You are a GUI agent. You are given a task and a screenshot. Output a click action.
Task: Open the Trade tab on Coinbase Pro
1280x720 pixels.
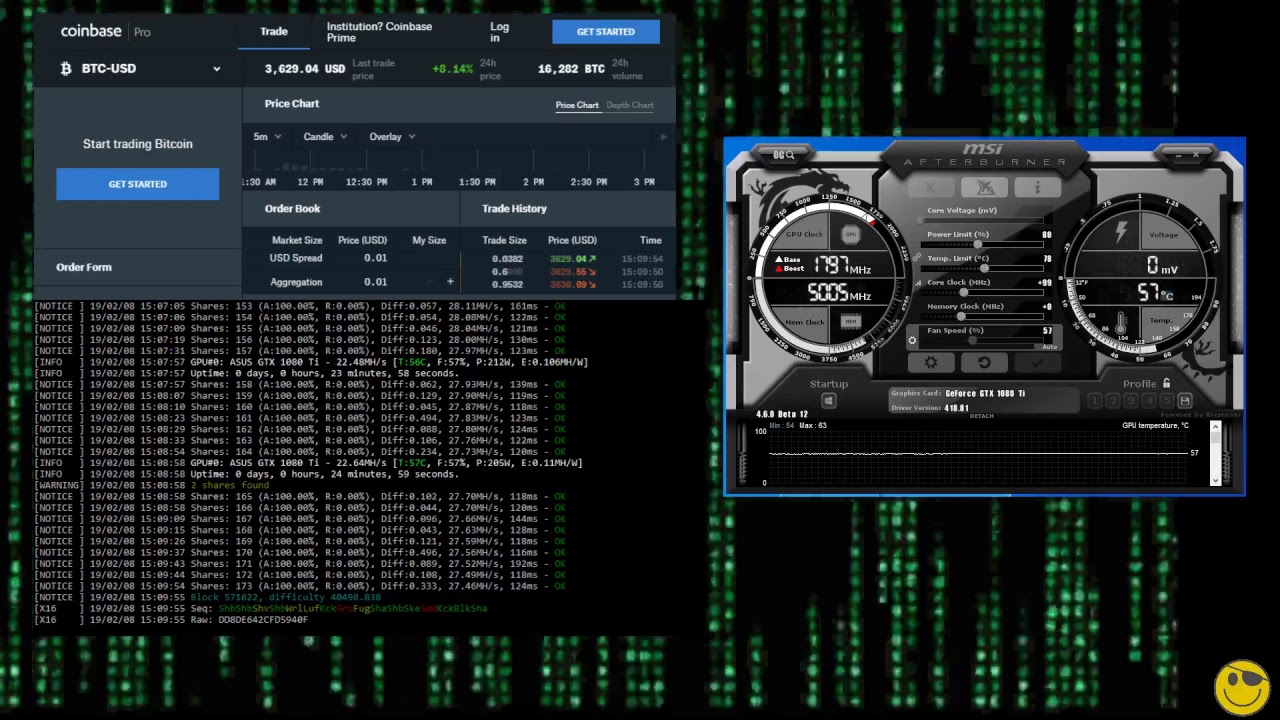tap(274, 31)
